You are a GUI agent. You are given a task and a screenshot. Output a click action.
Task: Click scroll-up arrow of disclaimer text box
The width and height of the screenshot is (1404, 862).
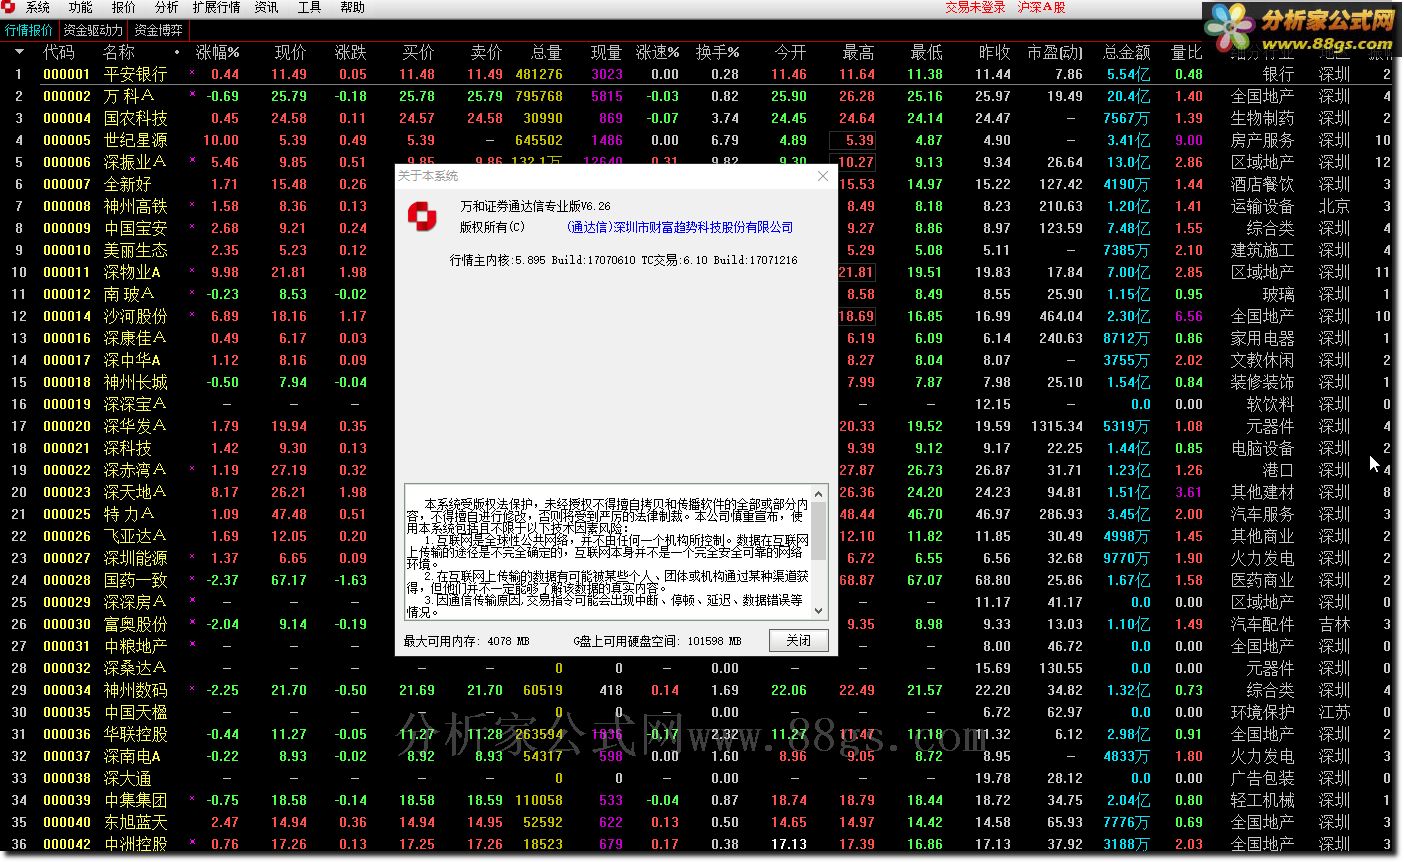819,493
